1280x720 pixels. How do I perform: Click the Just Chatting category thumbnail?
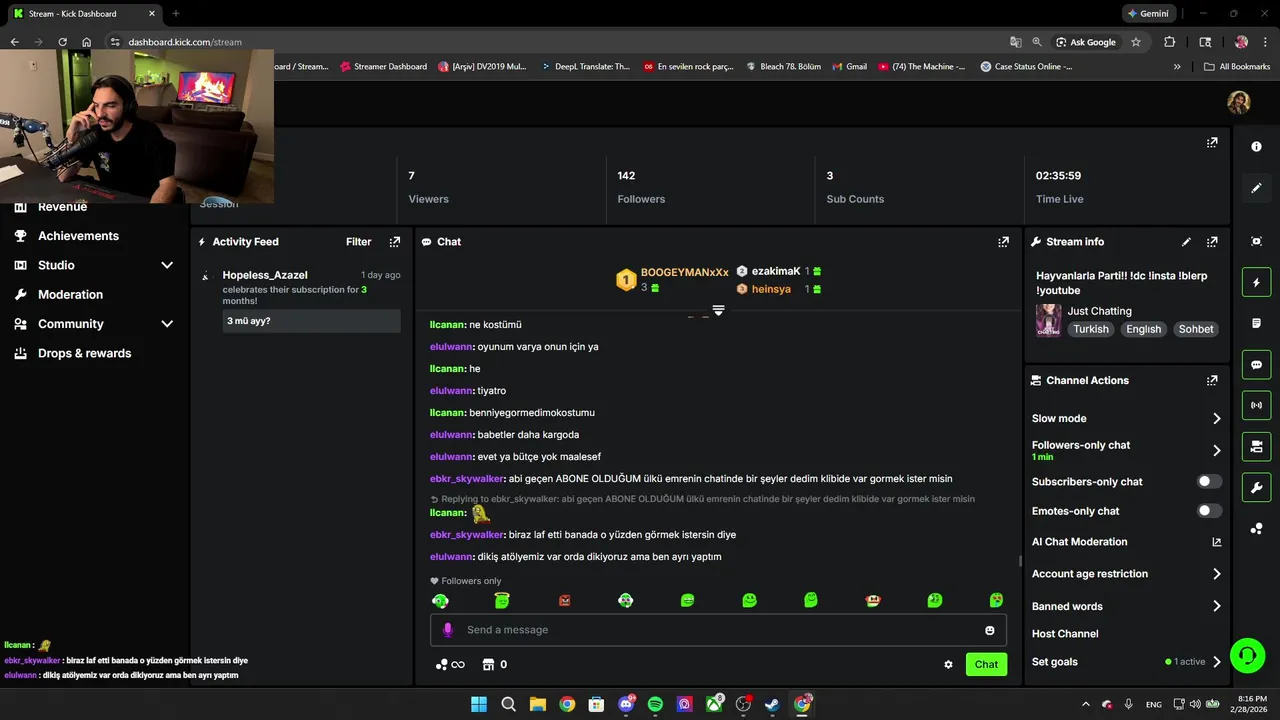(1048, 320)
